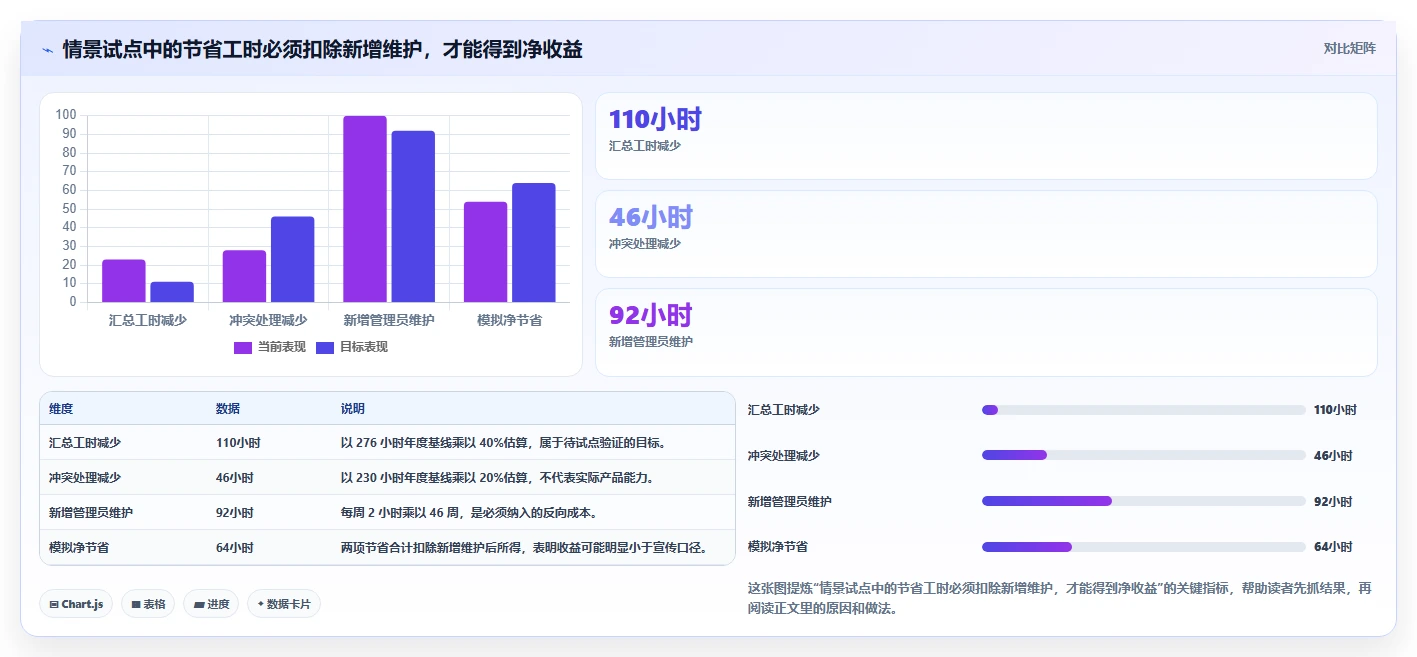This screenshot has height=657, width=1417.
Task: Click the 表格 tag chip
Action: (x=148, y=604)
